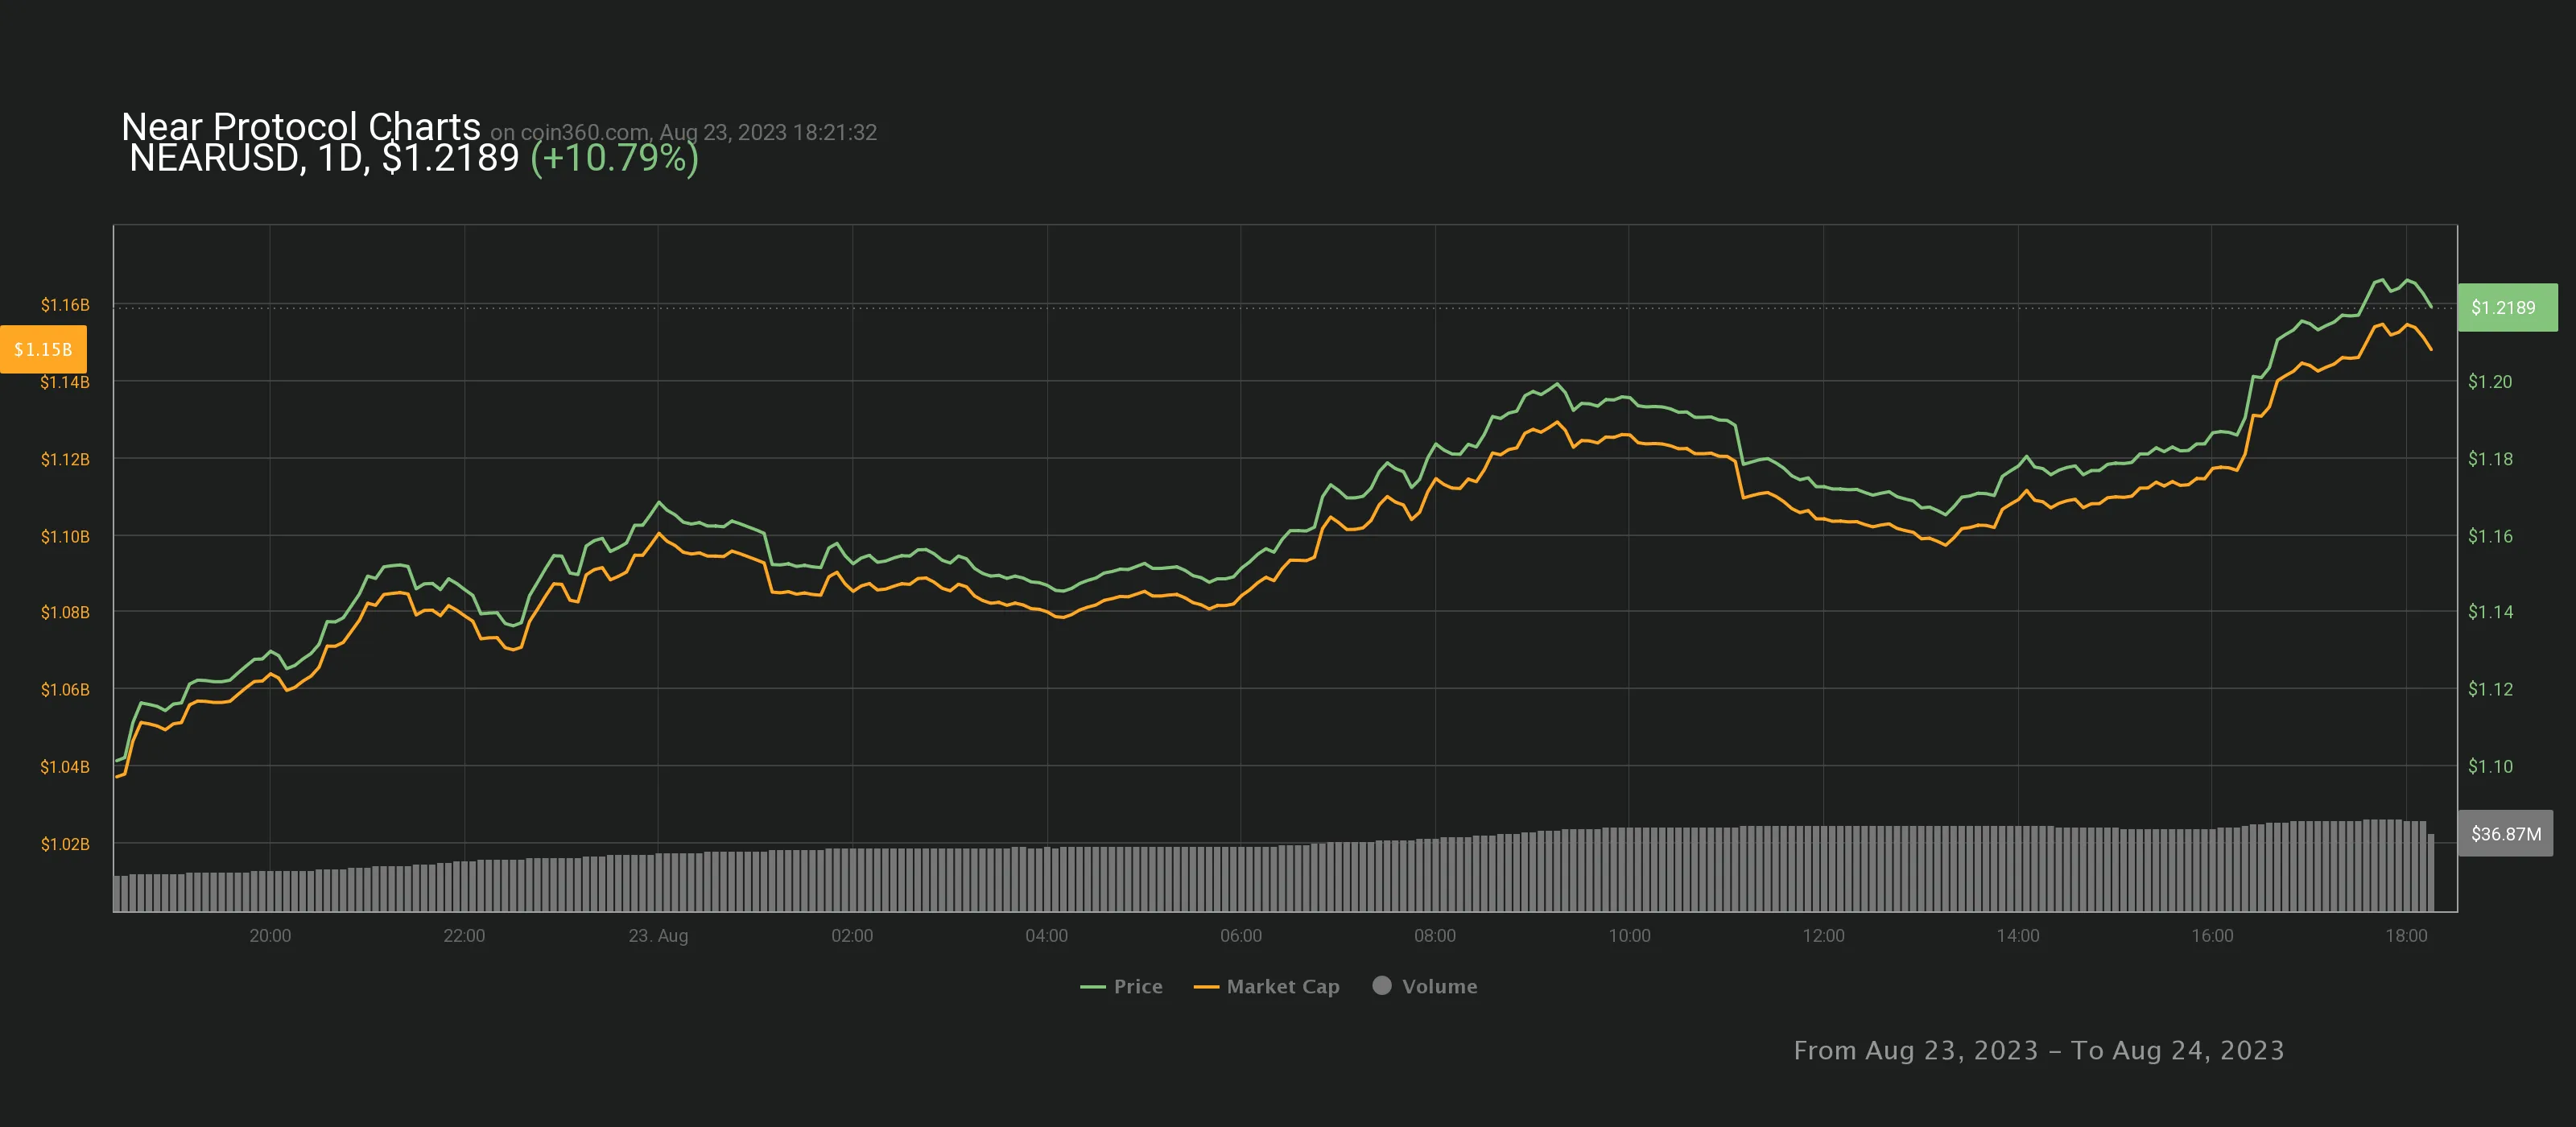Click the green Price line icon

pyautogui.click(x=1092, y=987)
